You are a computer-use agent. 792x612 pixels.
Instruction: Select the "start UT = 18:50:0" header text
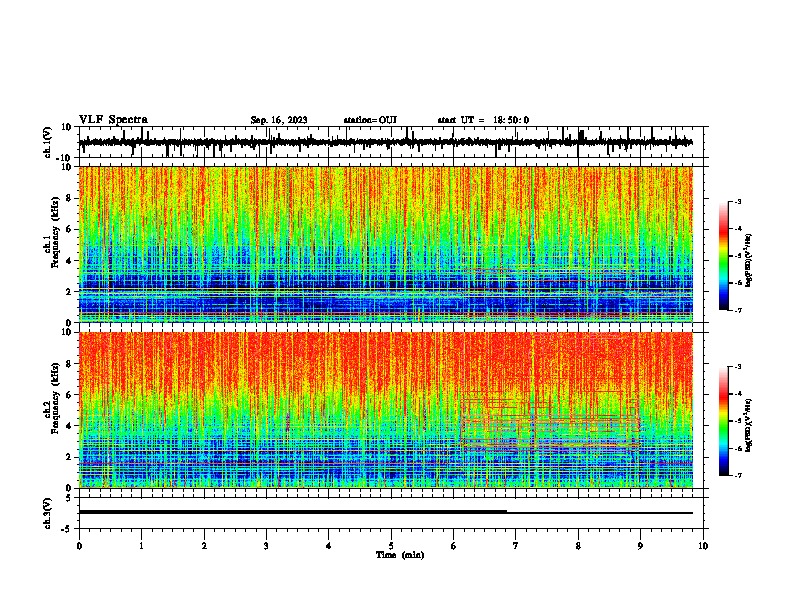click(483, 120)
